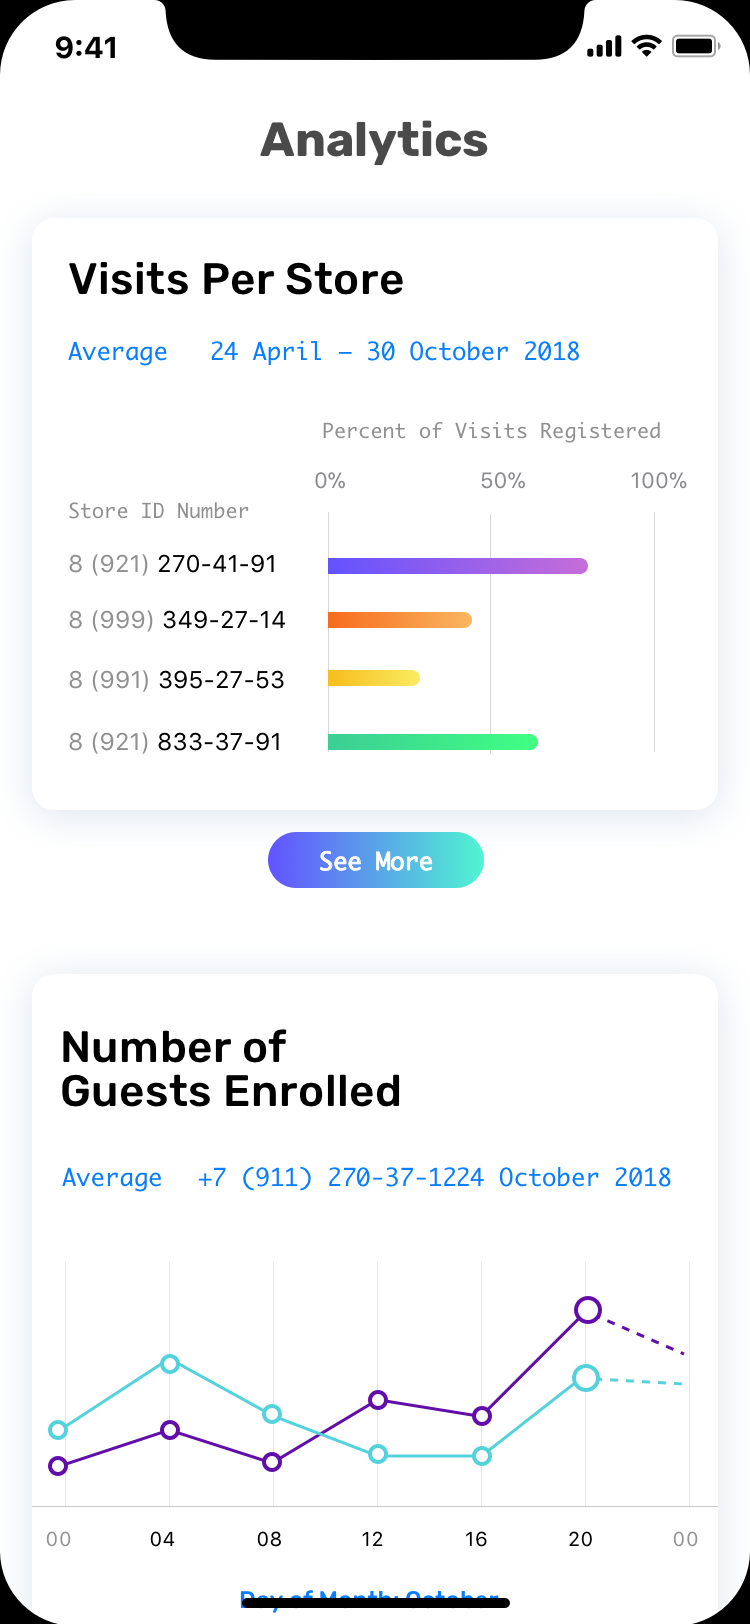Tap the battery icon in status bar
Screen dimensions: 750x1624
click(695, 46)
